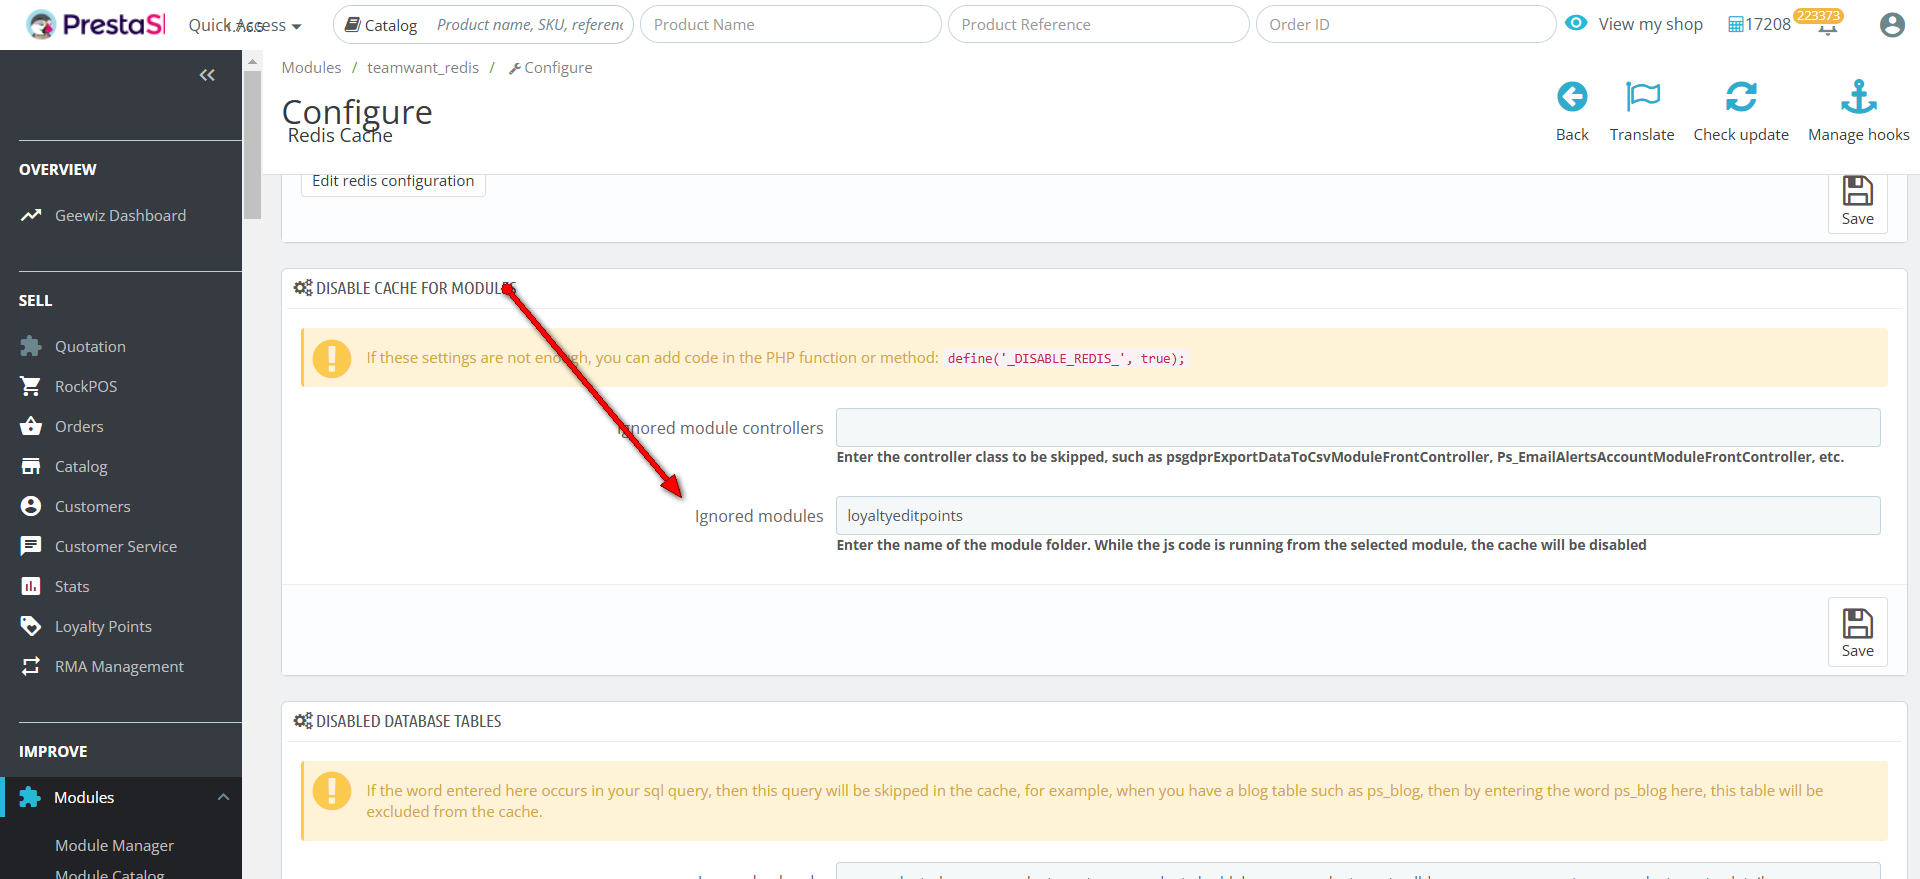Save the Disable Cache For Modules settings
1920x879 pixels.
[x=1858, y=632]
